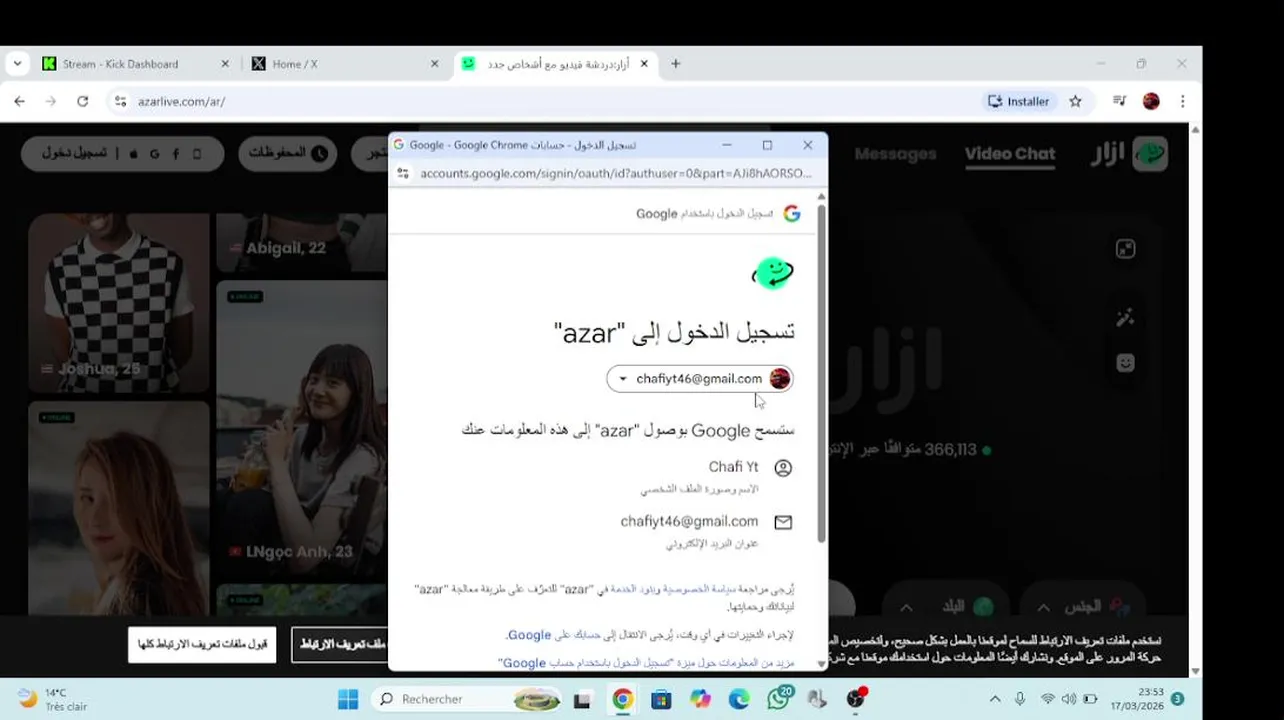Click the microphone tray icon
Image resolution: width=1284 pixels, height=720 pixels.
click(x=1020, y=699)
